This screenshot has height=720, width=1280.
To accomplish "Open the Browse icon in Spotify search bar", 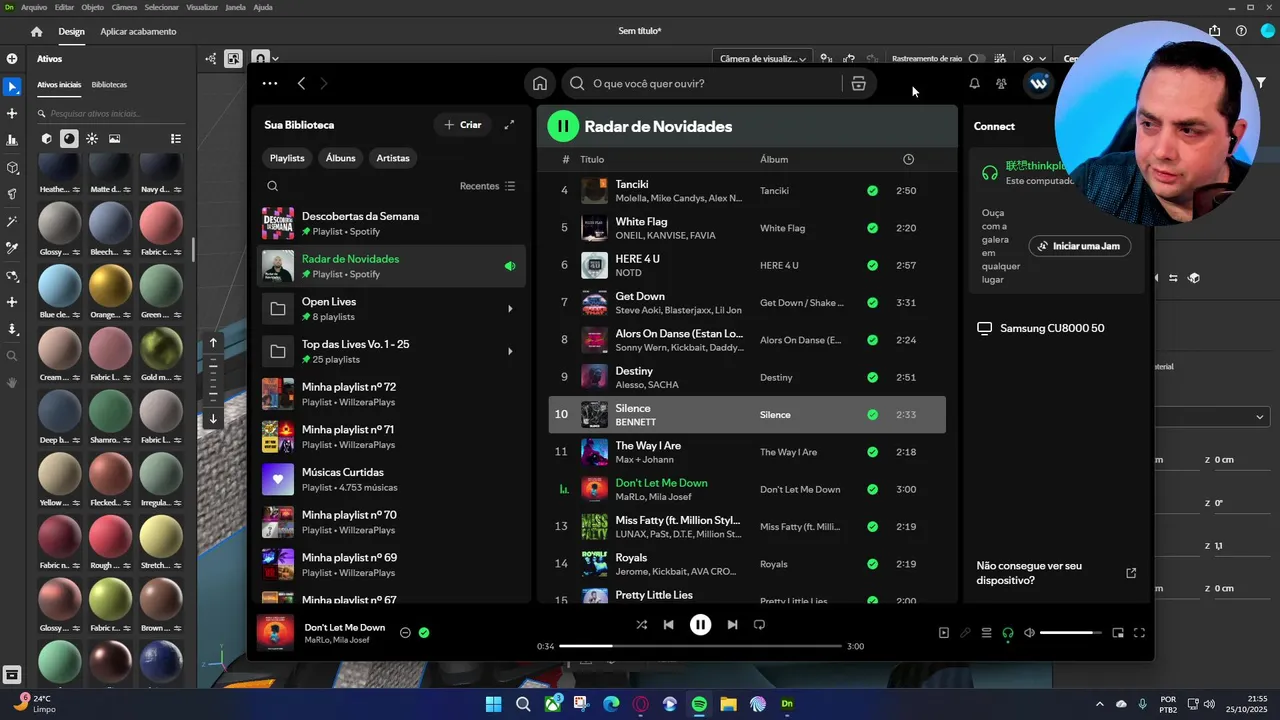I will point(858,84).
